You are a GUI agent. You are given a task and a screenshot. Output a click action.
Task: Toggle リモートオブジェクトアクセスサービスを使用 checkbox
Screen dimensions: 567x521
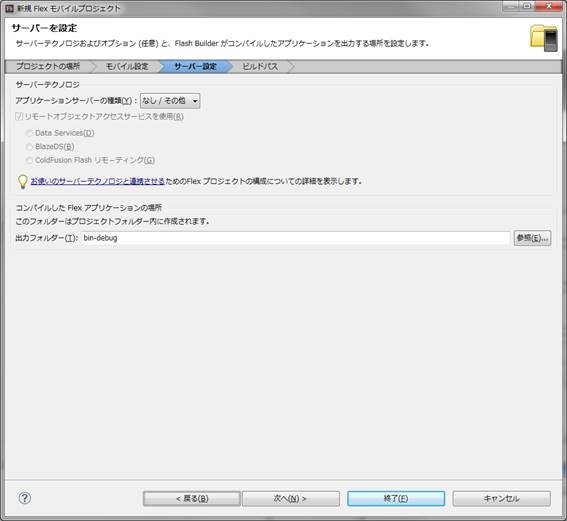(x=19, y=116)
